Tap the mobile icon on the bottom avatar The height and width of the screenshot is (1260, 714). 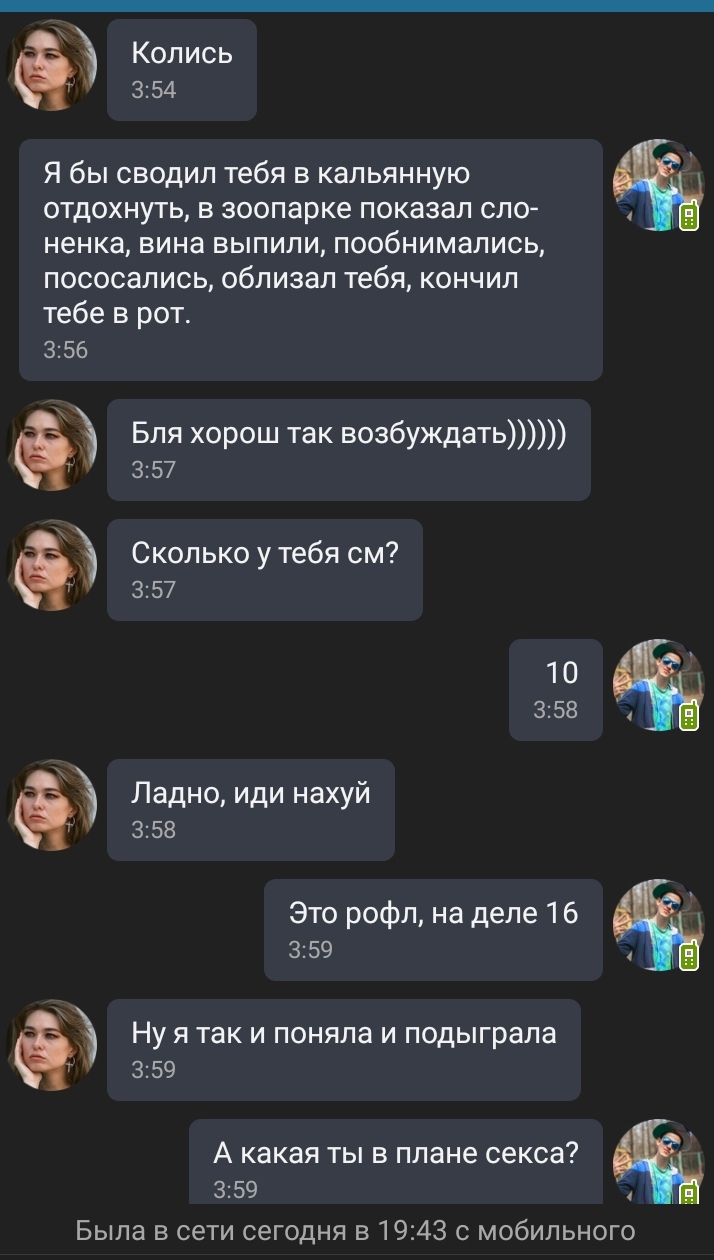[x=688, y=1192]
